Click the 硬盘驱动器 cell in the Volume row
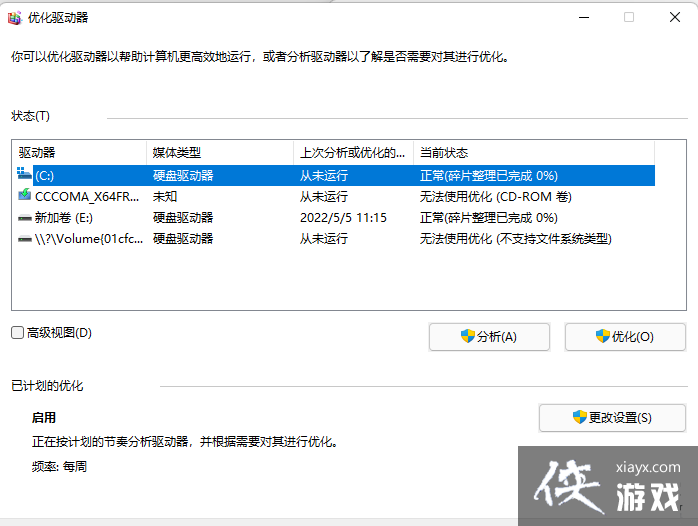 click(183, 239)
